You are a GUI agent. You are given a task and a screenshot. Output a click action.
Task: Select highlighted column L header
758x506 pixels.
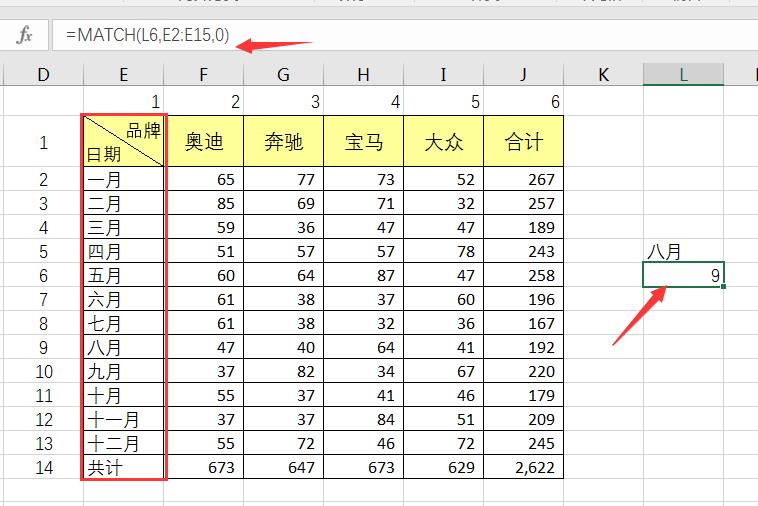683,75
